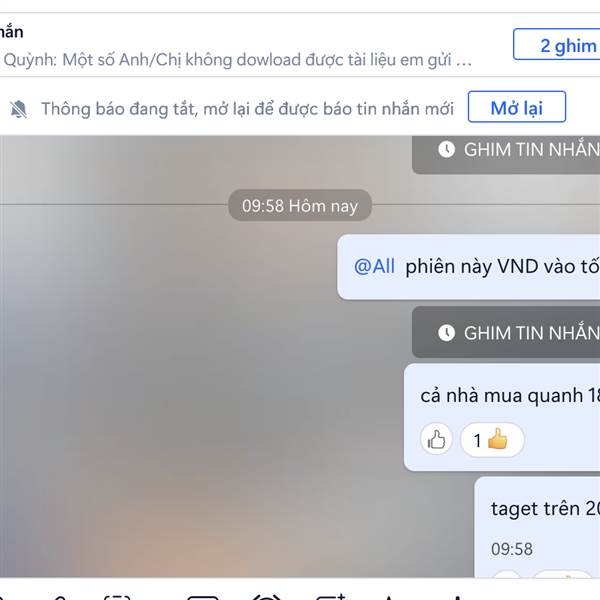Viewport: 600px width, 600px height.
Task: Click the clock icon on lower GHIM TIN NHẮN banner
Action: tap(446, 333)
